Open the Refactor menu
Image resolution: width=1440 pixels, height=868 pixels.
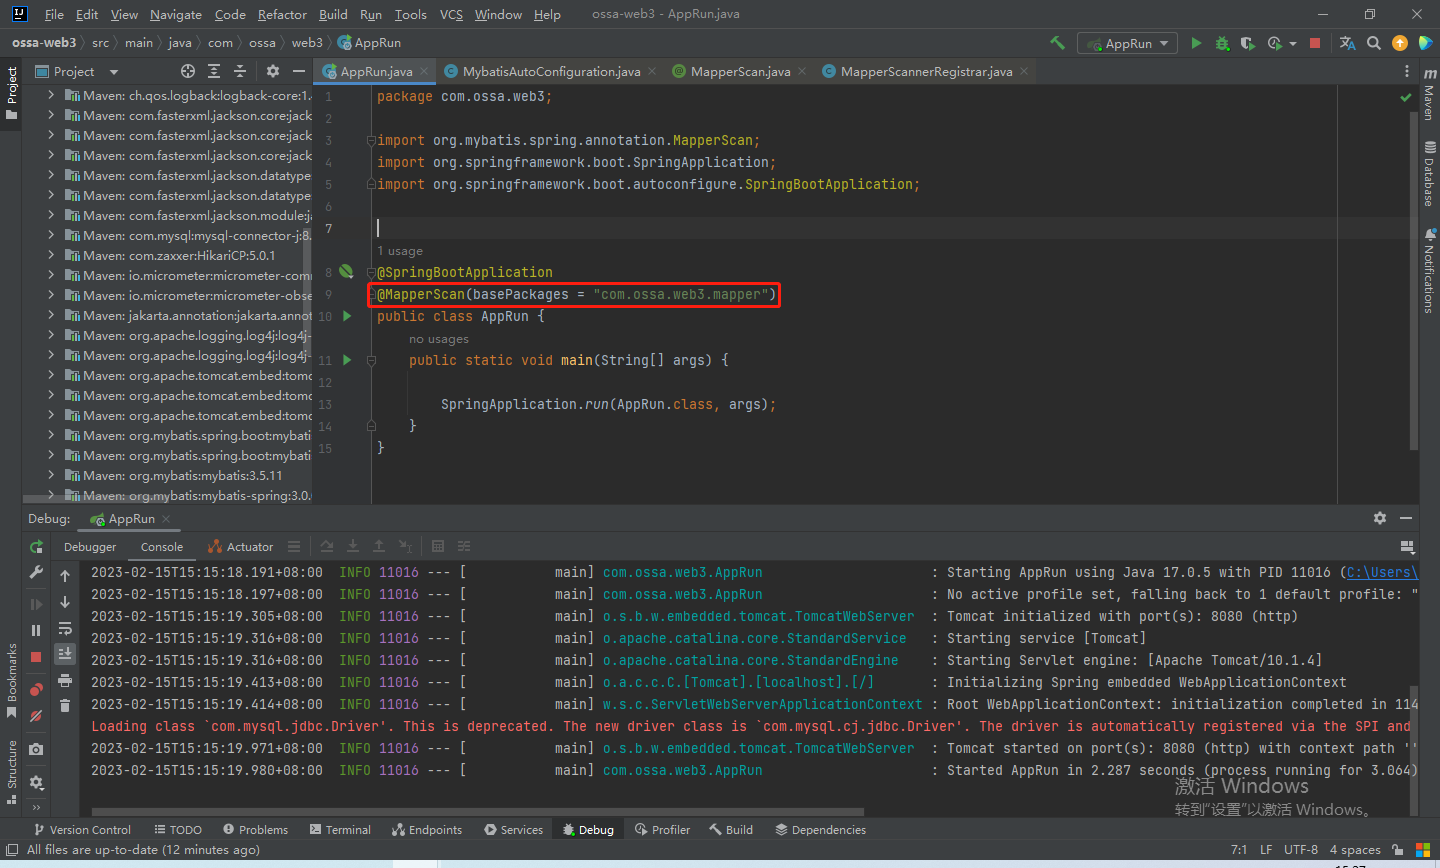point(282,14)
